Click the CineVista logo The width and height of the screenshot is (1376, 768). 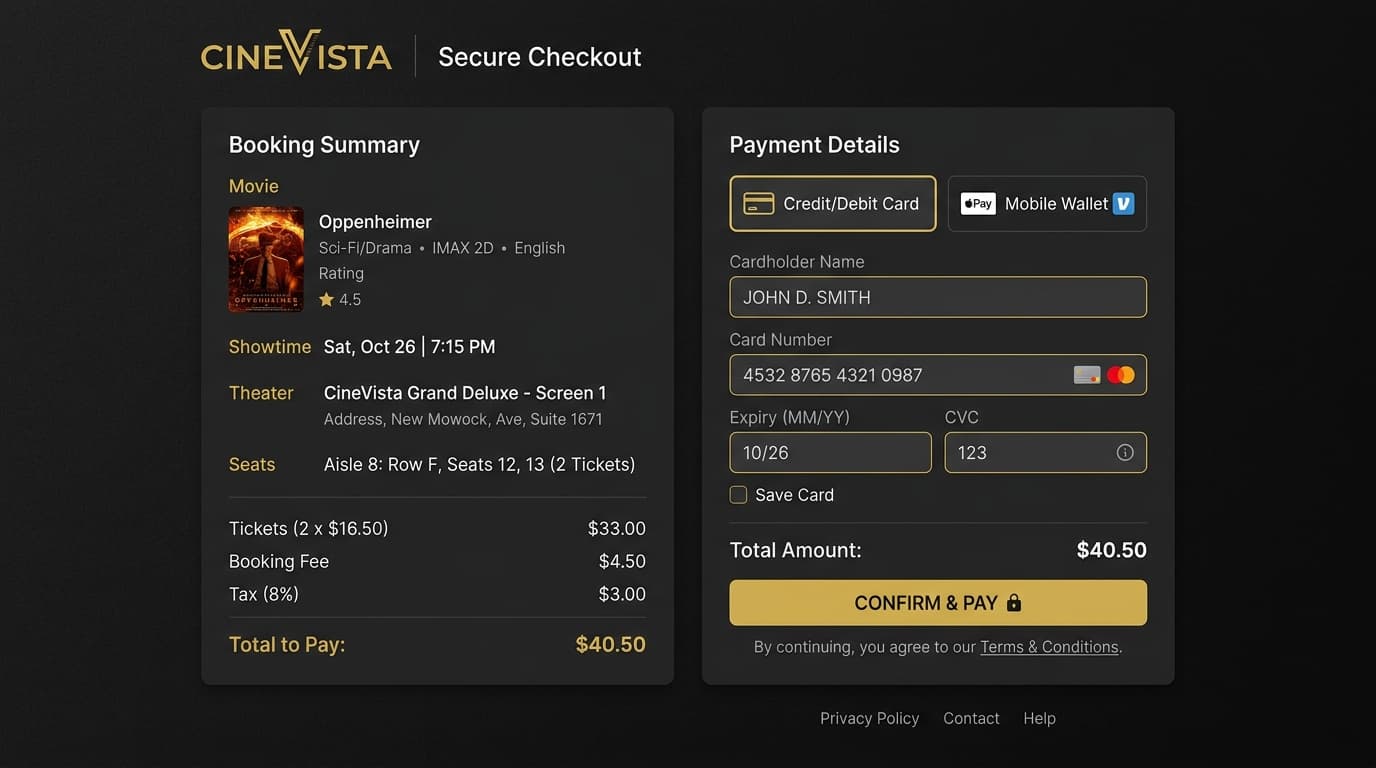[296, 55]
